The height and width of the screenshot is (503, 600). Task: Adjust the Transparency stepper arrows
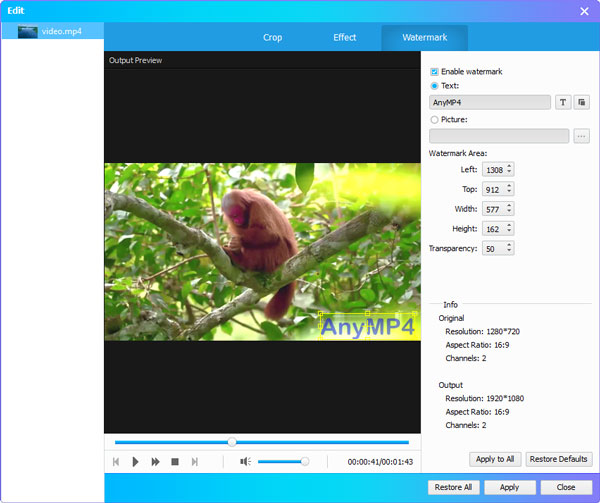tap(509, 247)
